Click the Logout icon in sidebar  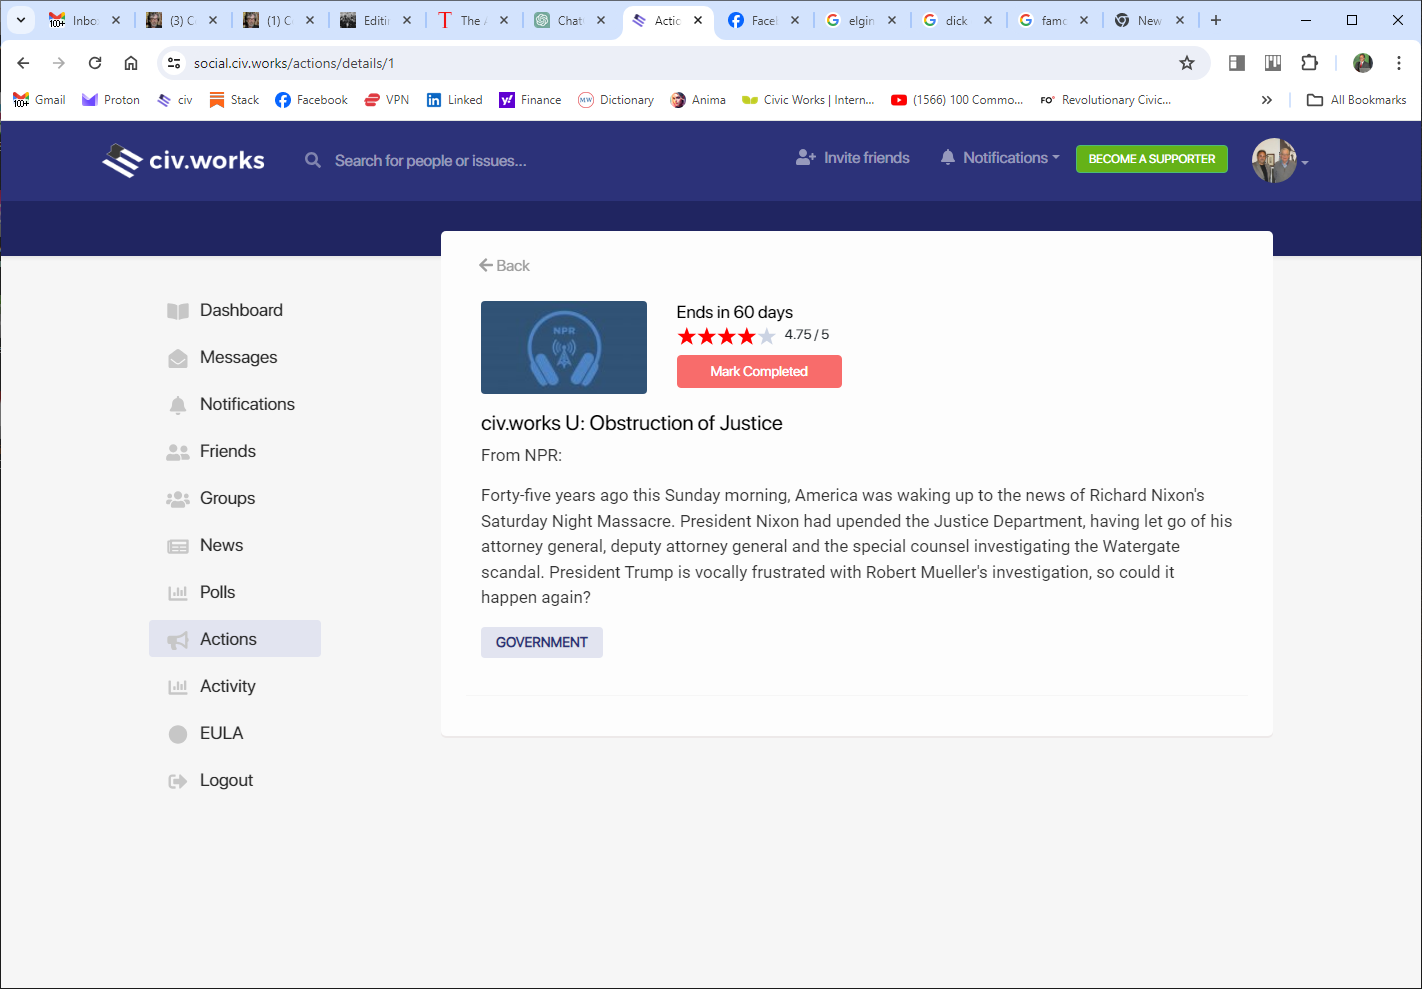point(178,781)
